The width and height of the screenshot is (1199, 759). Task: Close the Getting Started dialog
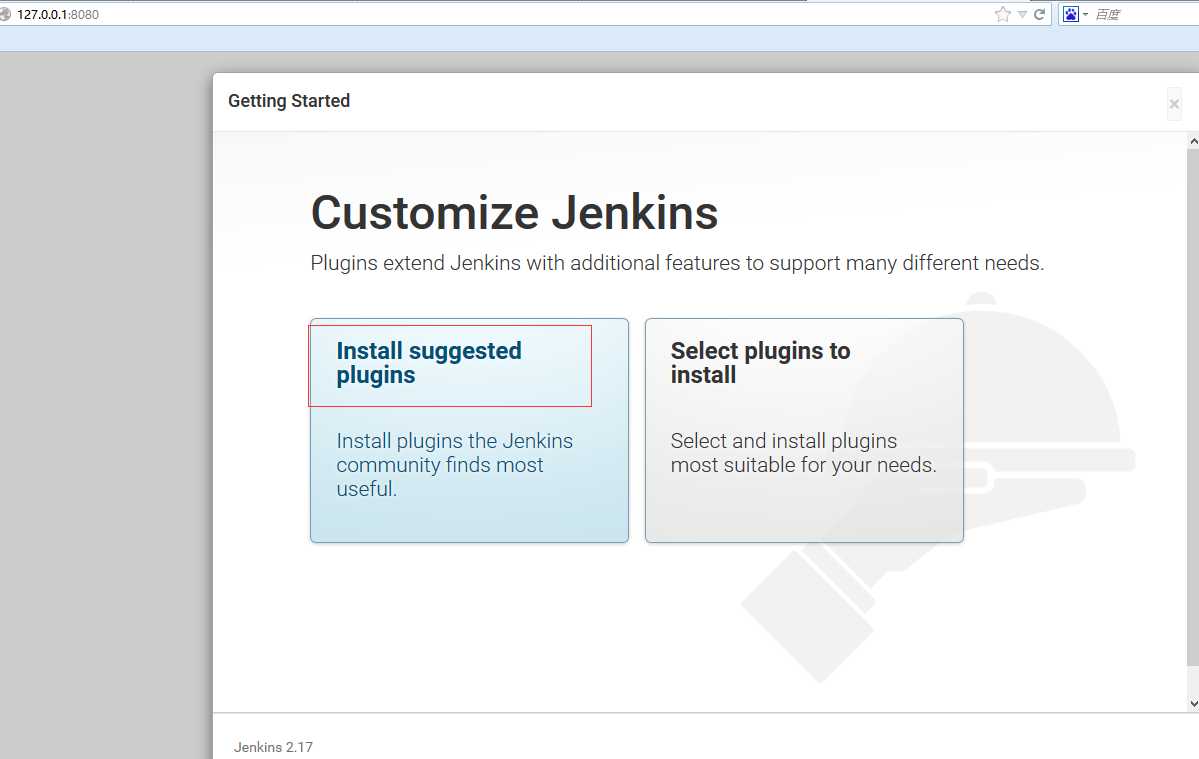1174,104
